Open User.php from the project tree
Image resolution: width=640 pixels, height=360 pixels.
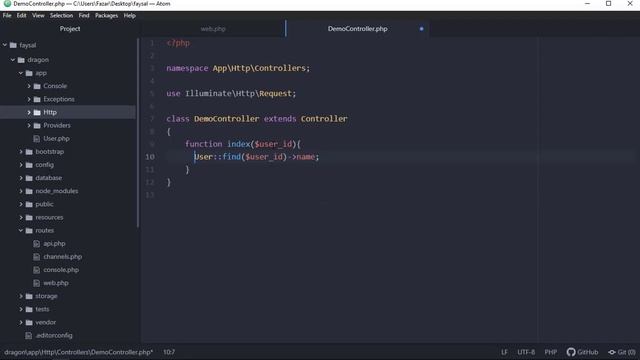56,138
